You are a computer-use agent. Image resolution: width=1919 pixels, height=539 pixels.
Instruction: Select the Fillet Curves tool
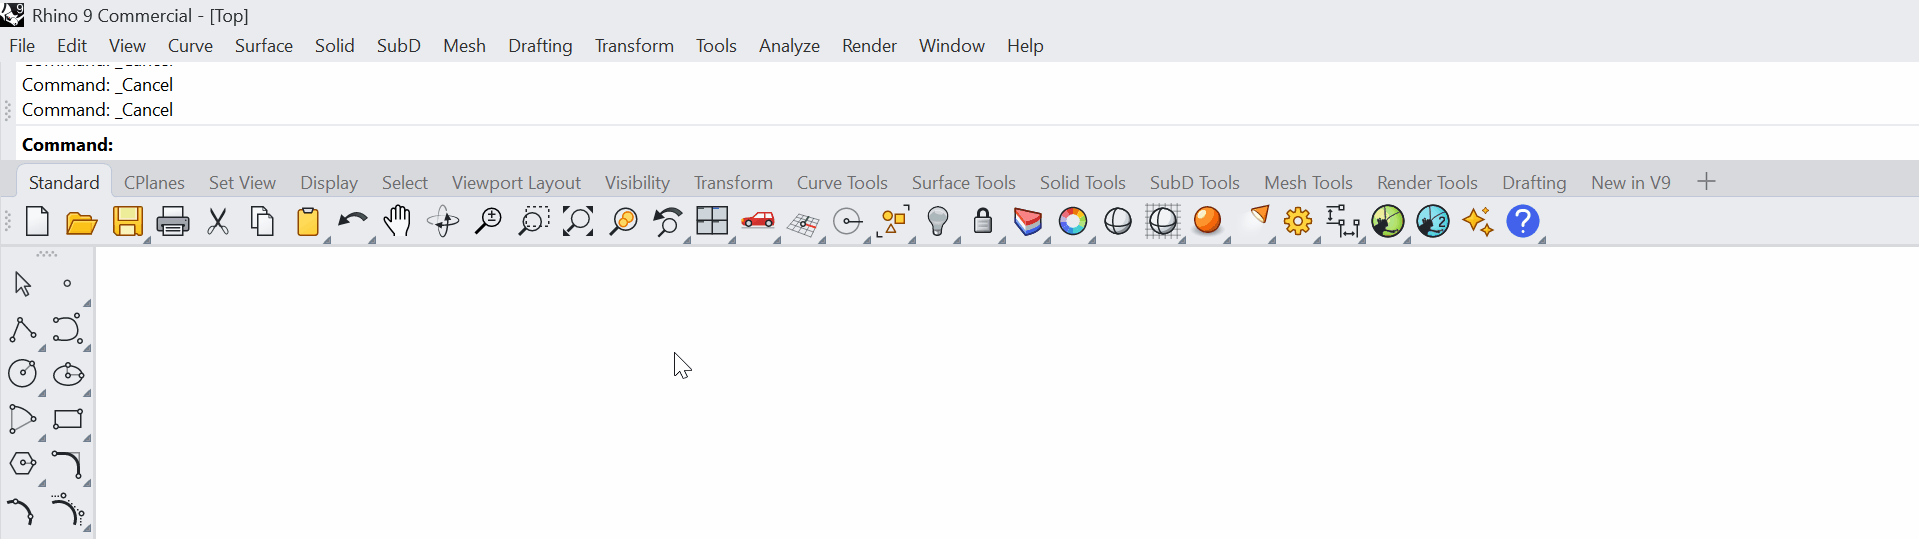pyautogui.click(x=67, y=464)
